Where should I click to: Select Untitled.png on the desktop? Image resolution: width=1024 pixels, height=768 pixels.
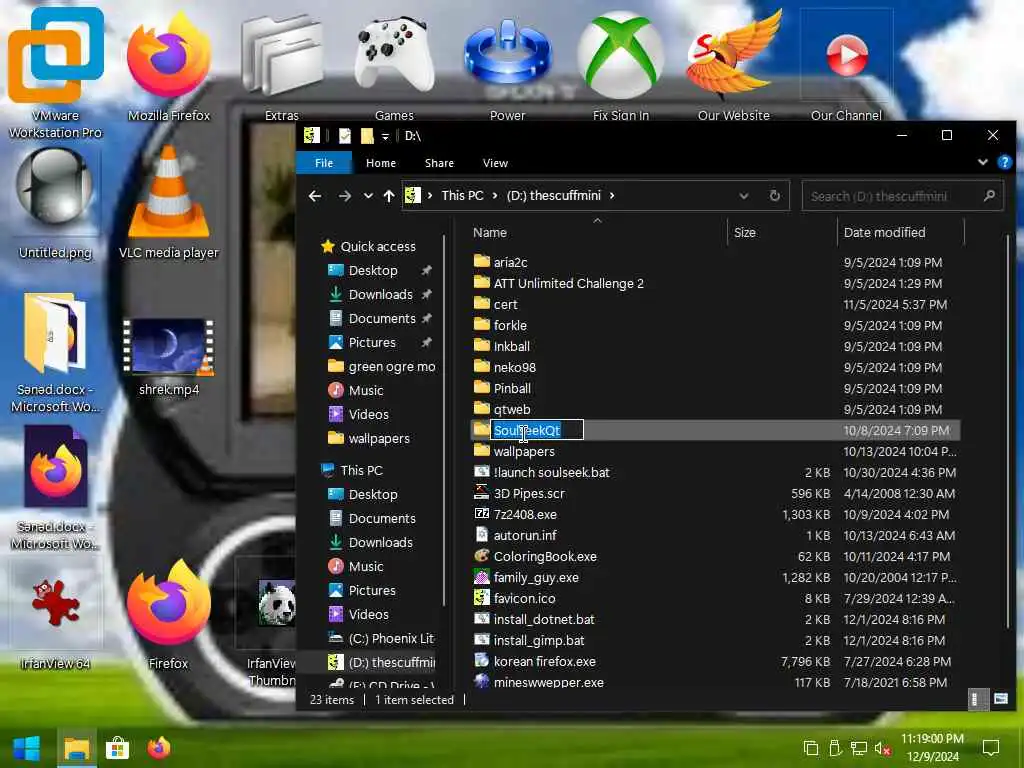pyautogui.click(x=56, y=204)
